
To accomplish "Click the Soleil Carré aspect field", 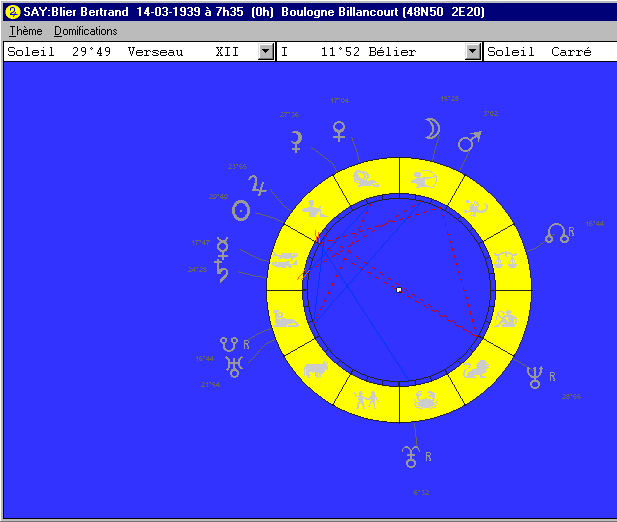I will click(x=549, y=51).
